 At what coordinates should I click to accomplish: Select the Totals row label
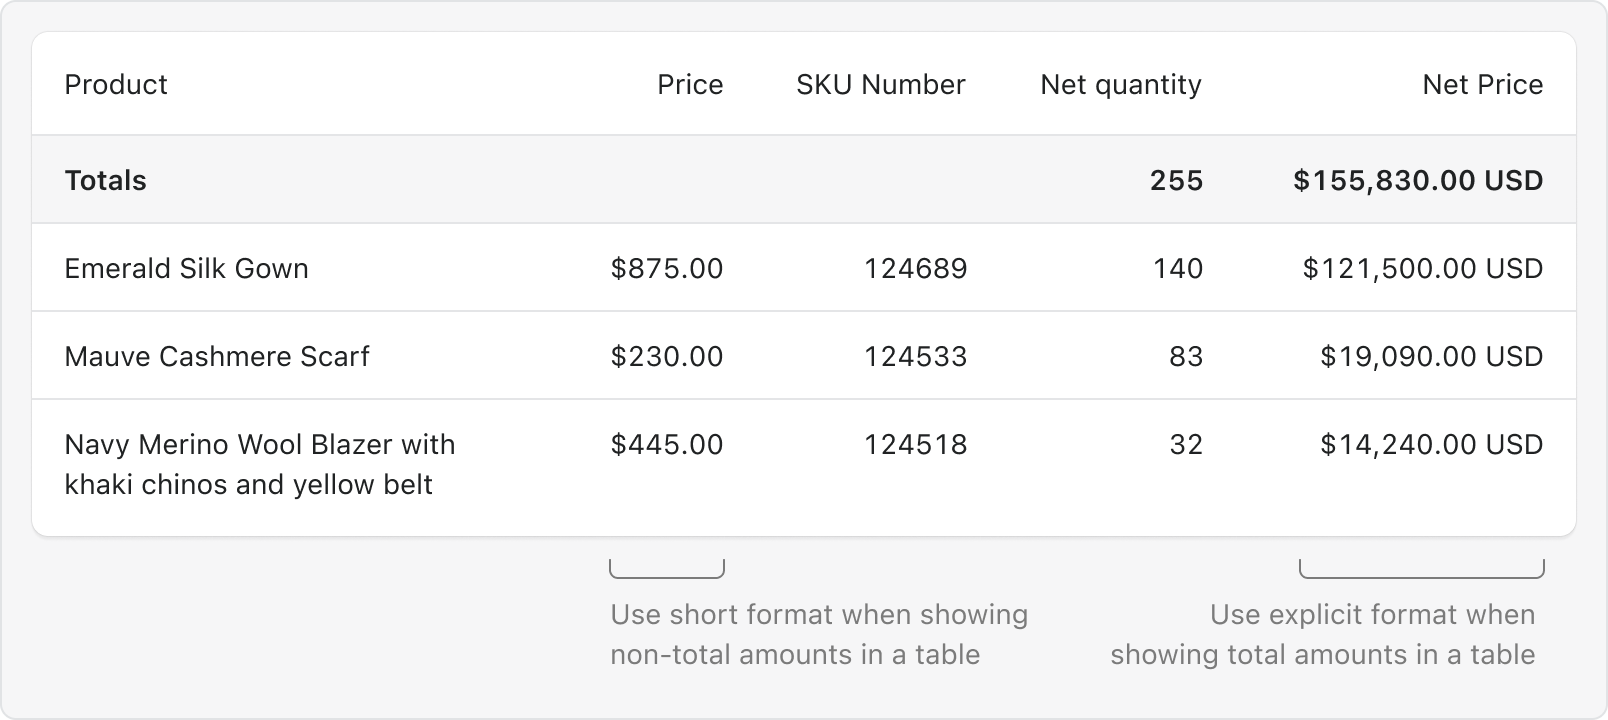[106, 180]
